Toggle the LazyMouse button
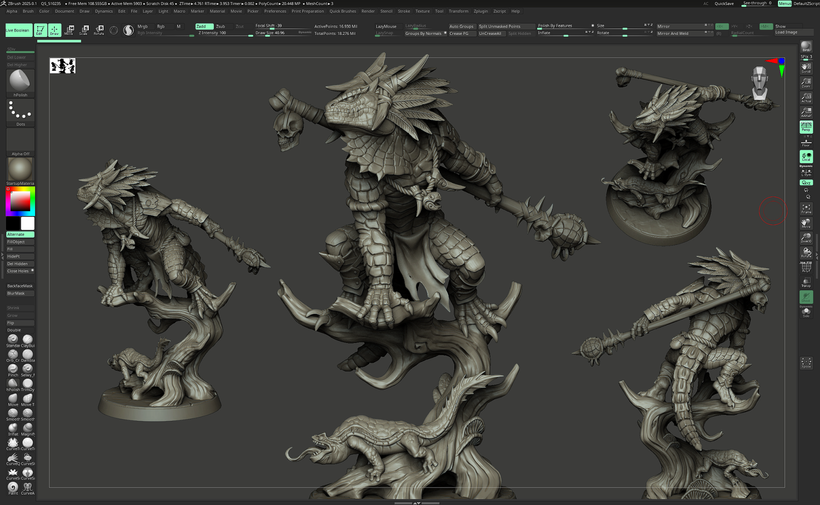 point(386,26)
